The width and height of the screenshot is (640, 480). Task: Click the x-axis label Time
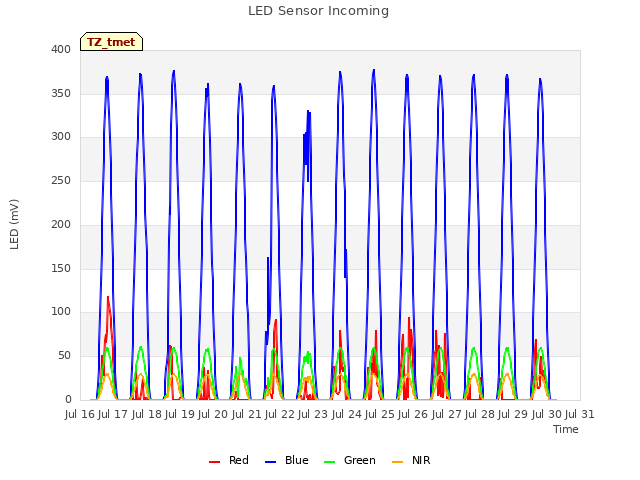pos(566,429)
